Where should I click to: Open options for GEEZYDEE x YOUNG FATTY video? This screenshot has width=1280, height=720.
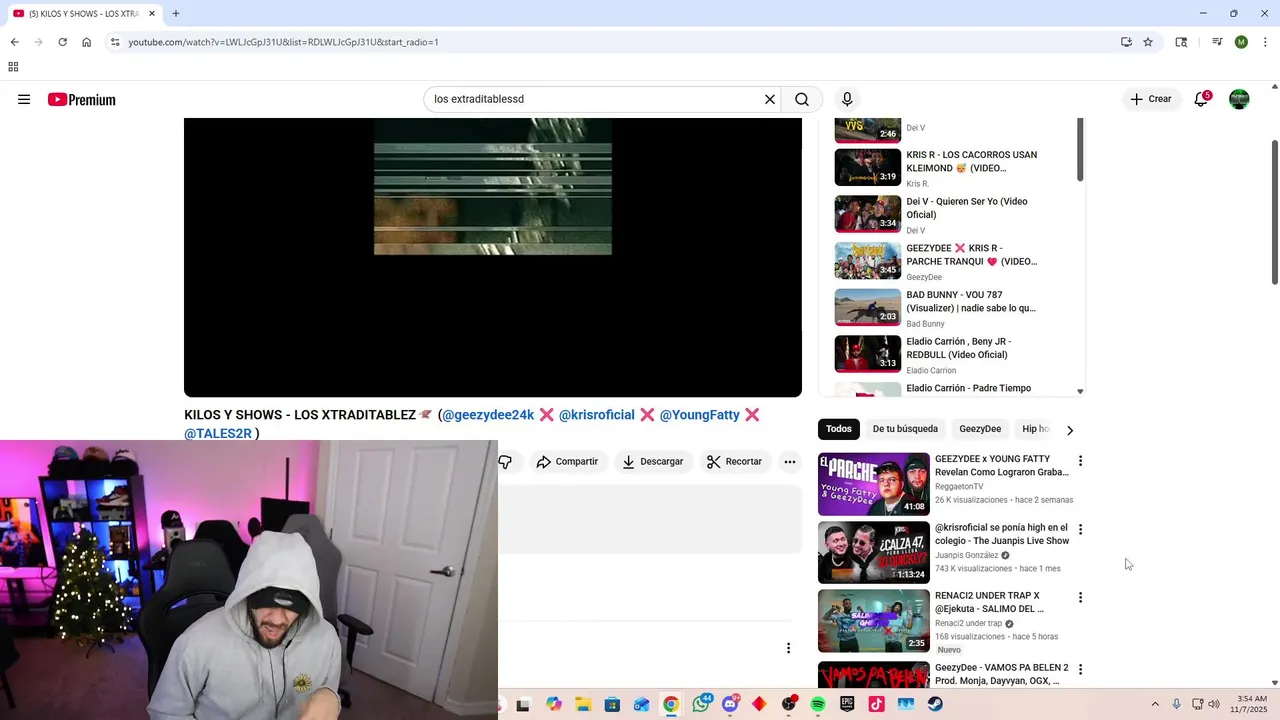(1080, 461)
